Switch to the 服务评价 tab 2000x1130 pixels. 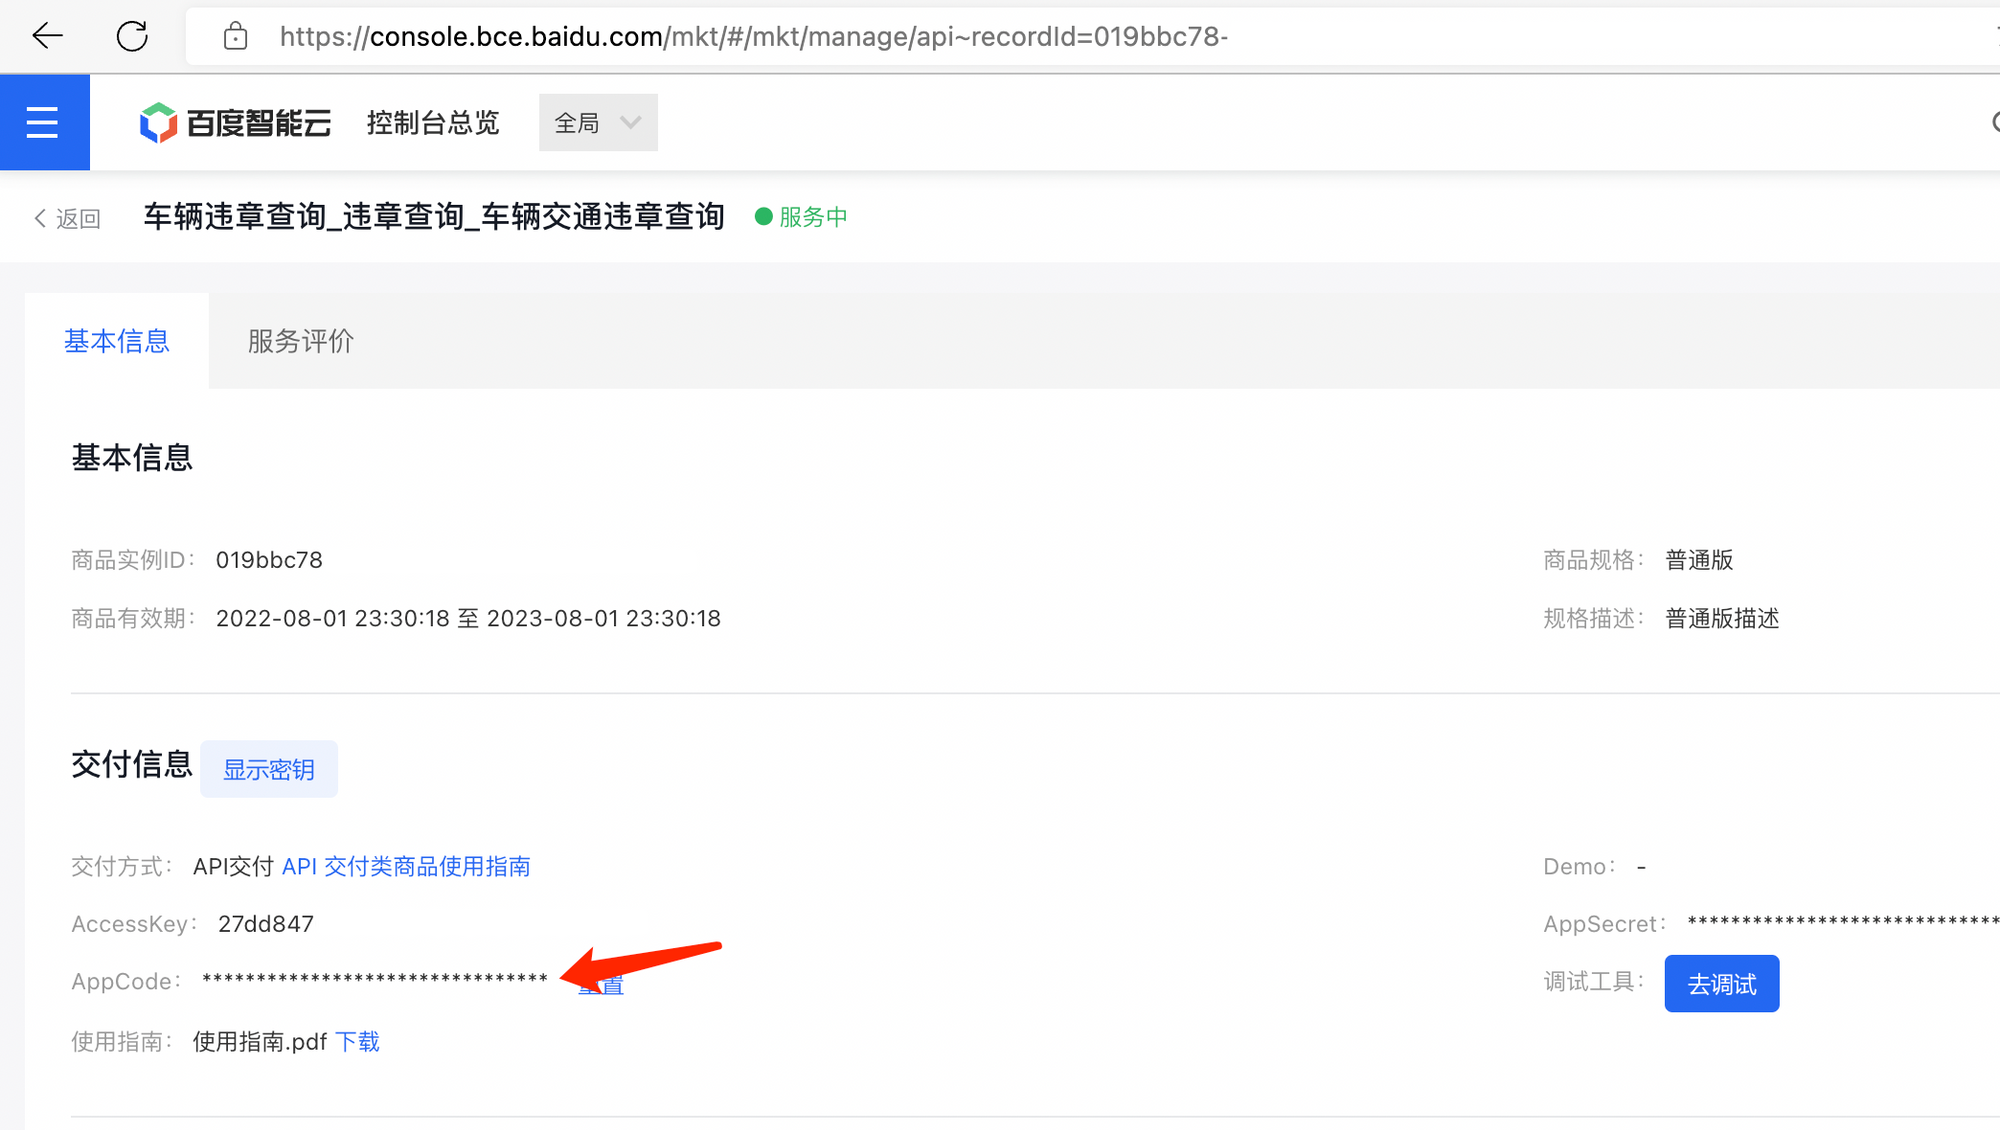[x=300, y=341]
